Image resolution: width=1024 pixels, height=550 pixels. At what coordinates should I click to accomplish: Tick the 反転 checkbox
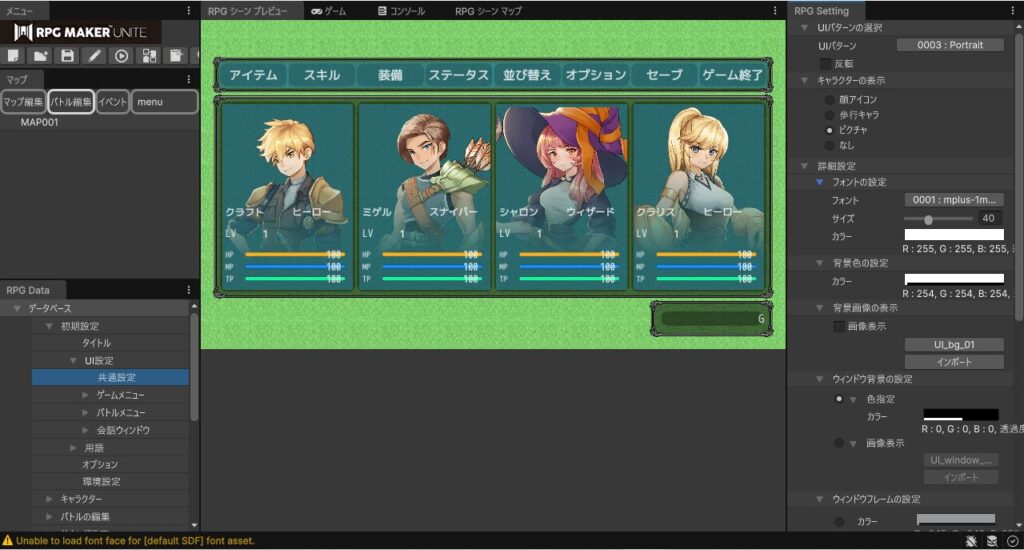pyautogui.click(x=825, y=63)
